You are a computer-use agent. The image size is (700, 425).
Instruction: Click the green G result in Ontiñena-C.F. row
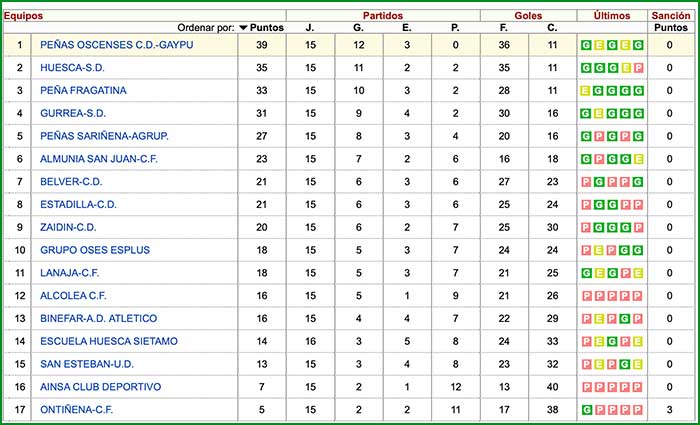[x=586, y=409]
